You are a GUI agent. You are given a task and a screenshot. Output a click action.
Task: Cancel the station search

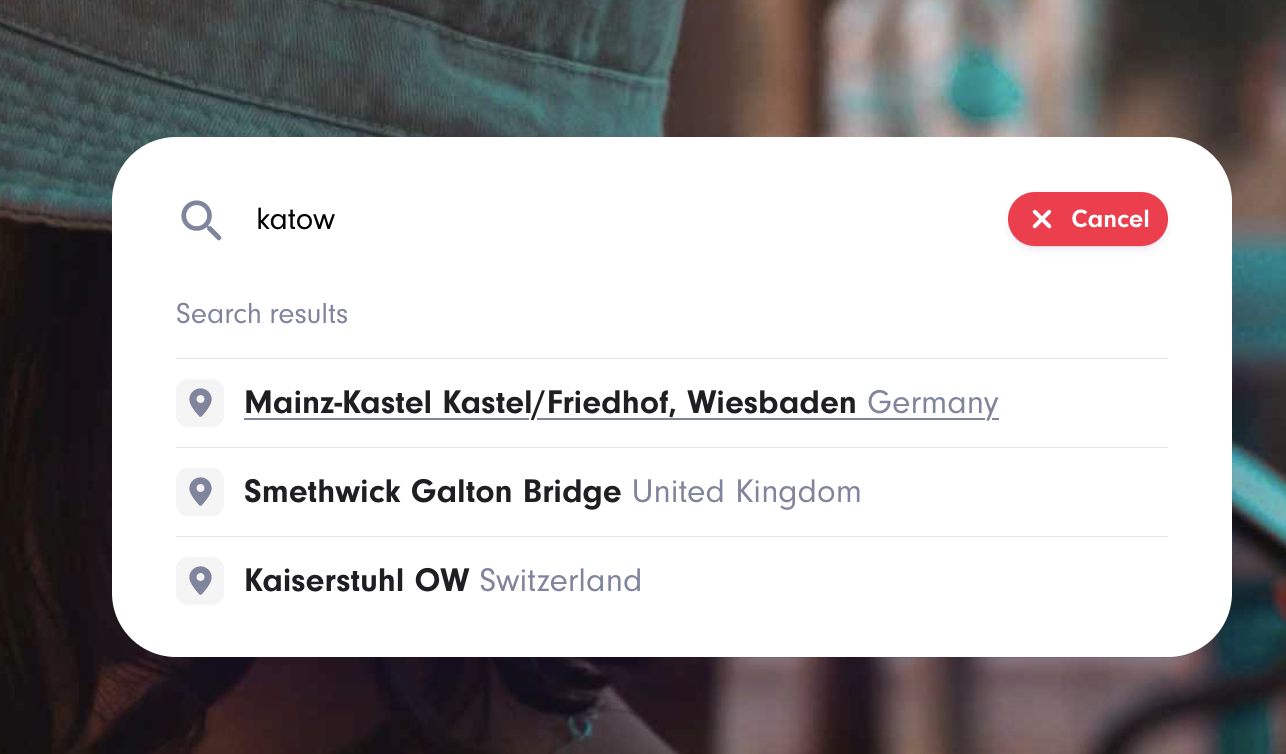1088,219
